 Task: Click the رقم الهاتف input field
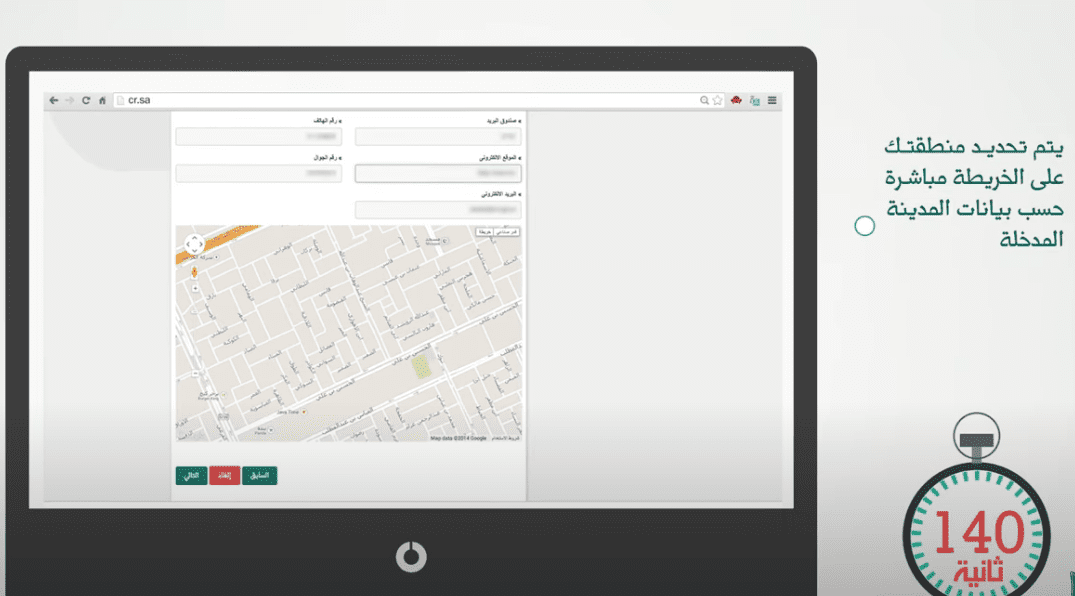pyautogui.click(x=258, y=136)
